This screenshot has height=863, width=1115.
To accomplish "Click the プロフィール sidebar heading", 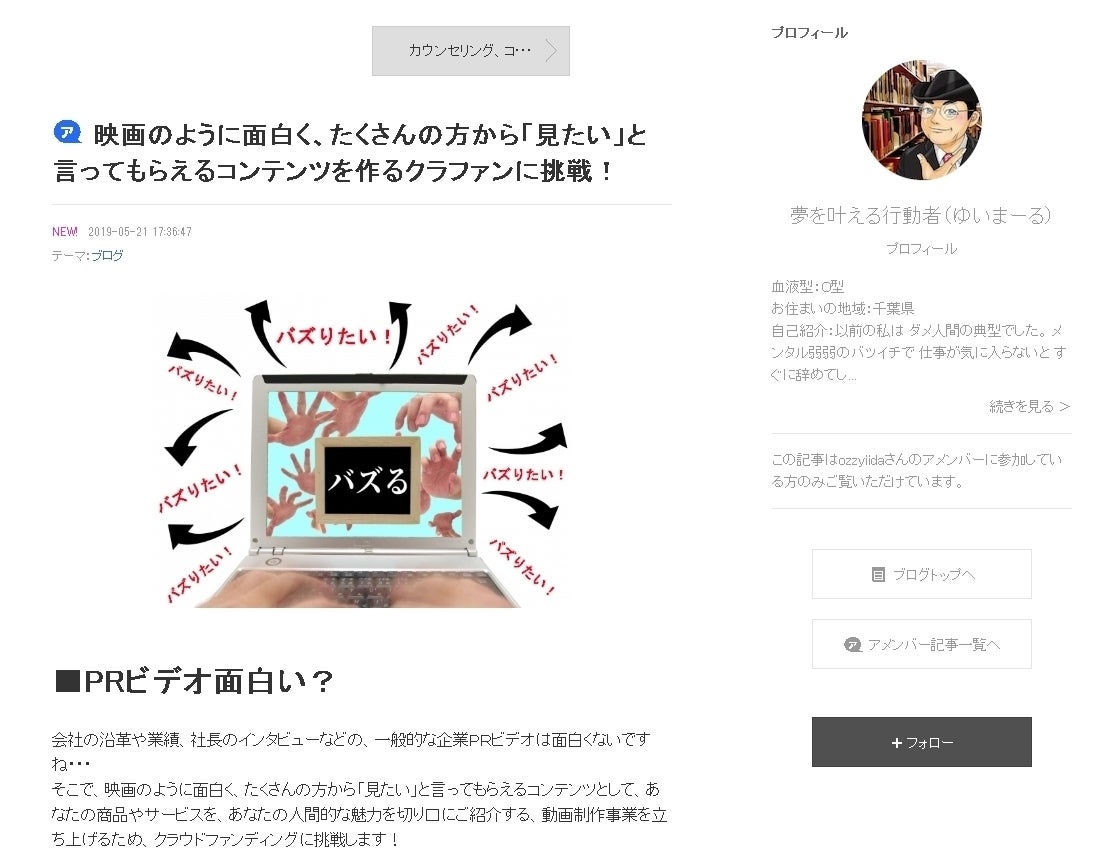I will tap(809, 33).
